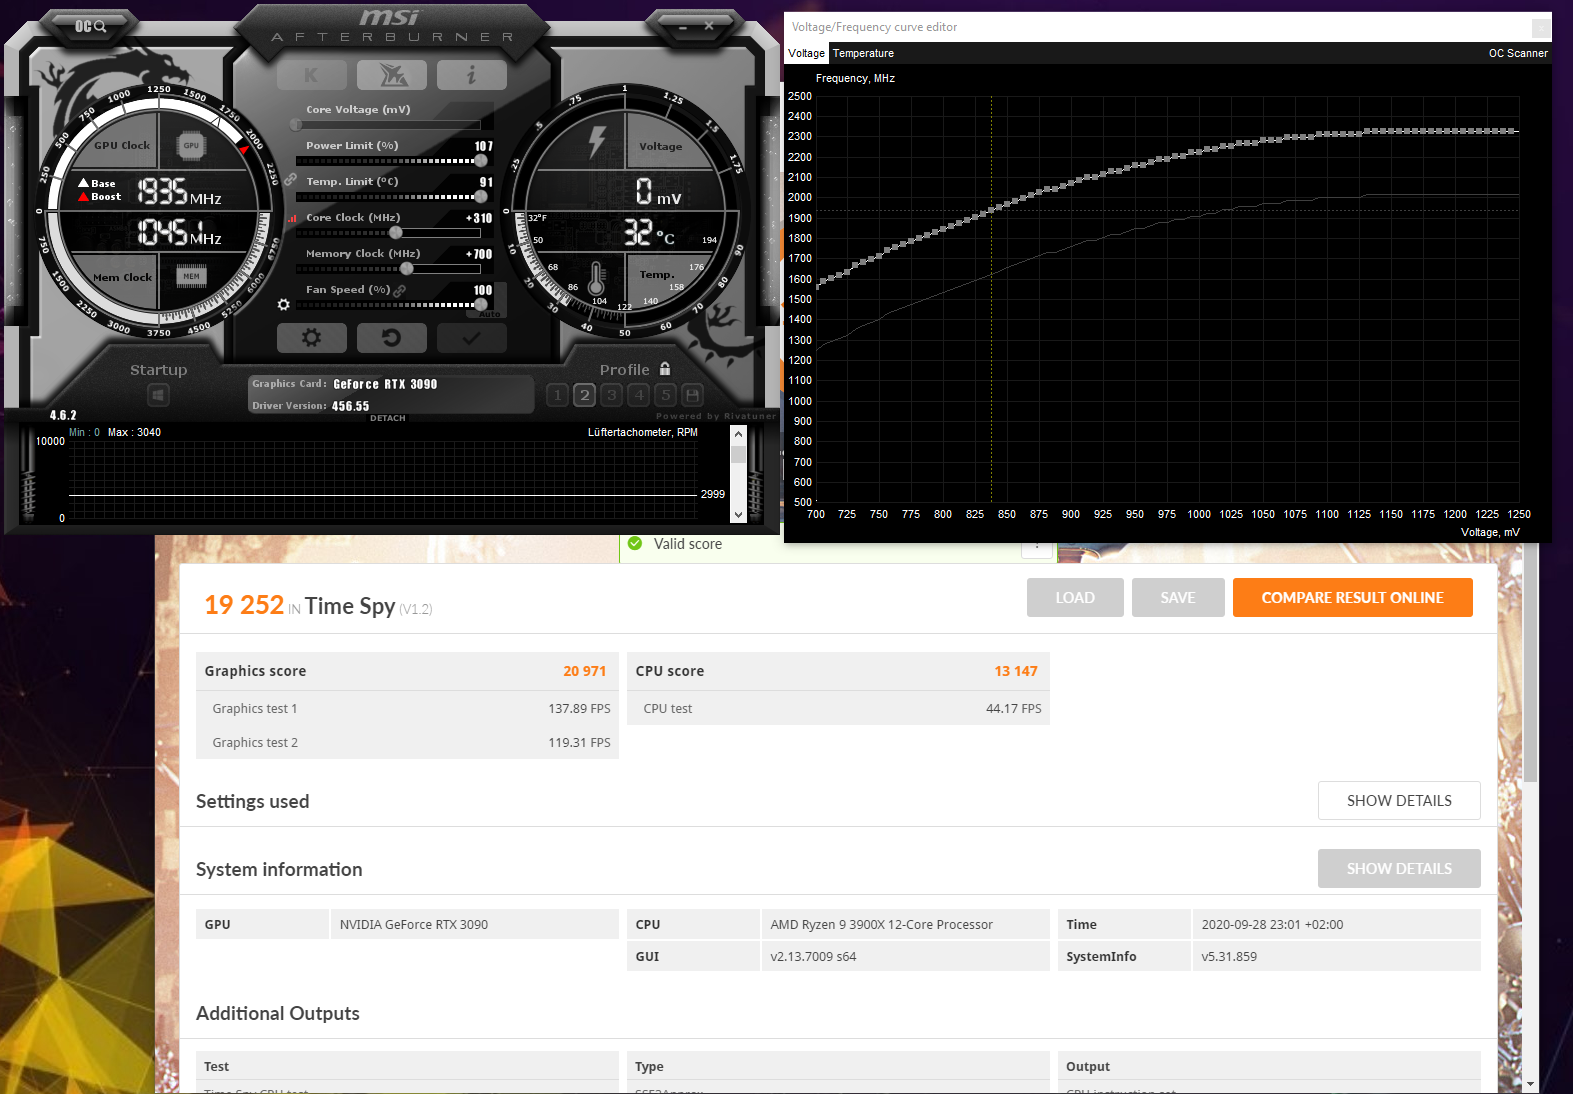Image resolution: width=1573 pixels, height=1094 pixels.
Task: Click the Fan Speed slider handle
Action: click(x=481, y=305)
